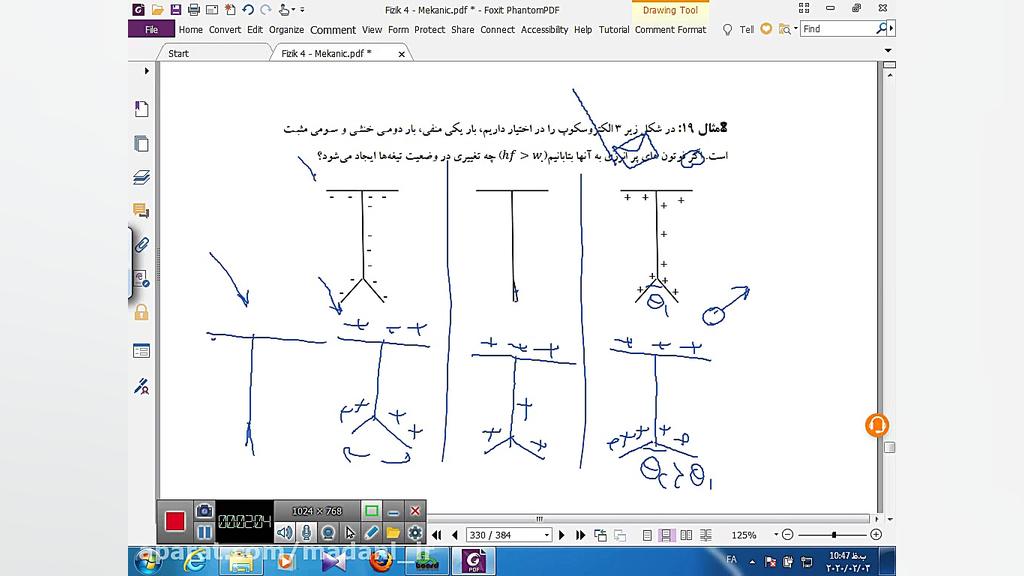Enable webcam recording in the recorder toolbar
The height and width of the screenshot is (576, 1024).
(x=329, y=533)
